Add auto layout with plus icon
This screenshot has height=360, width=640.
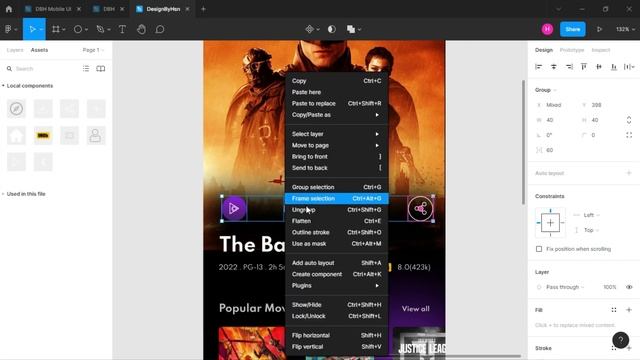(x=629, y=173)
